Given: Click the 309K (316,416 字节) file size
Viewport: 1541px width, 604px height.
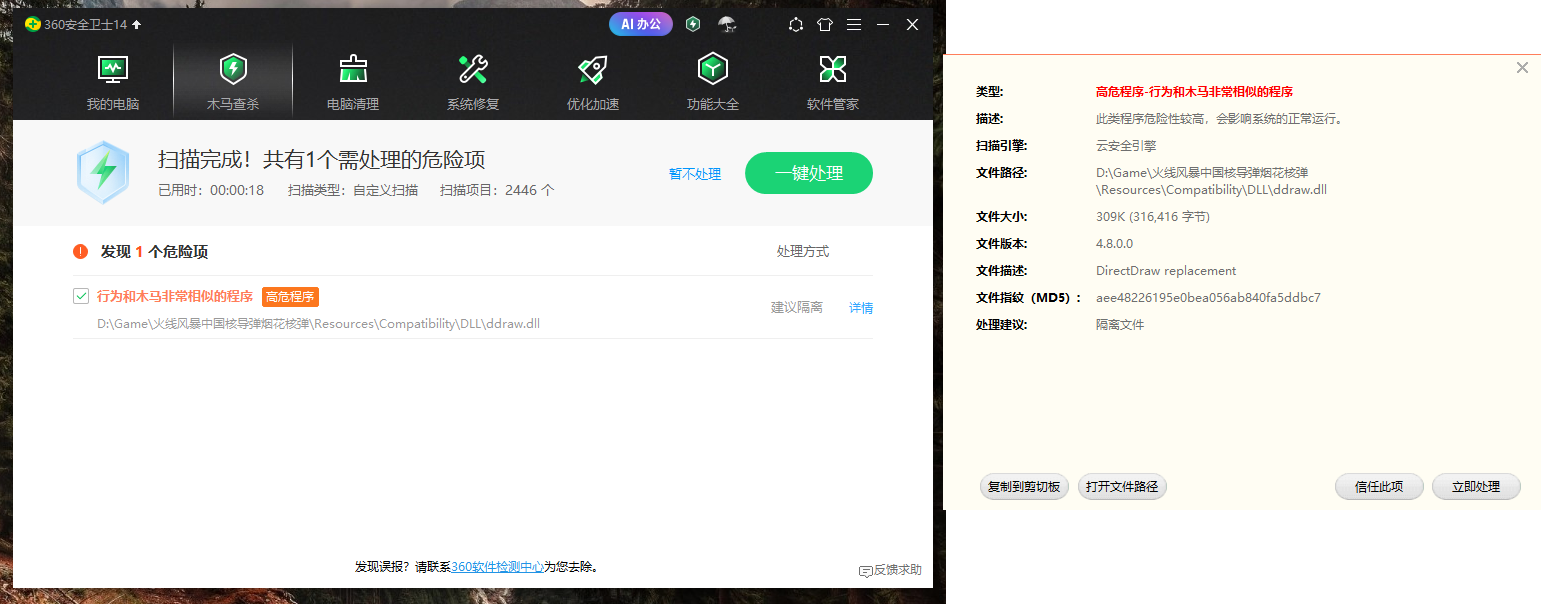Looking at the screenshot, I should 1153,217.
